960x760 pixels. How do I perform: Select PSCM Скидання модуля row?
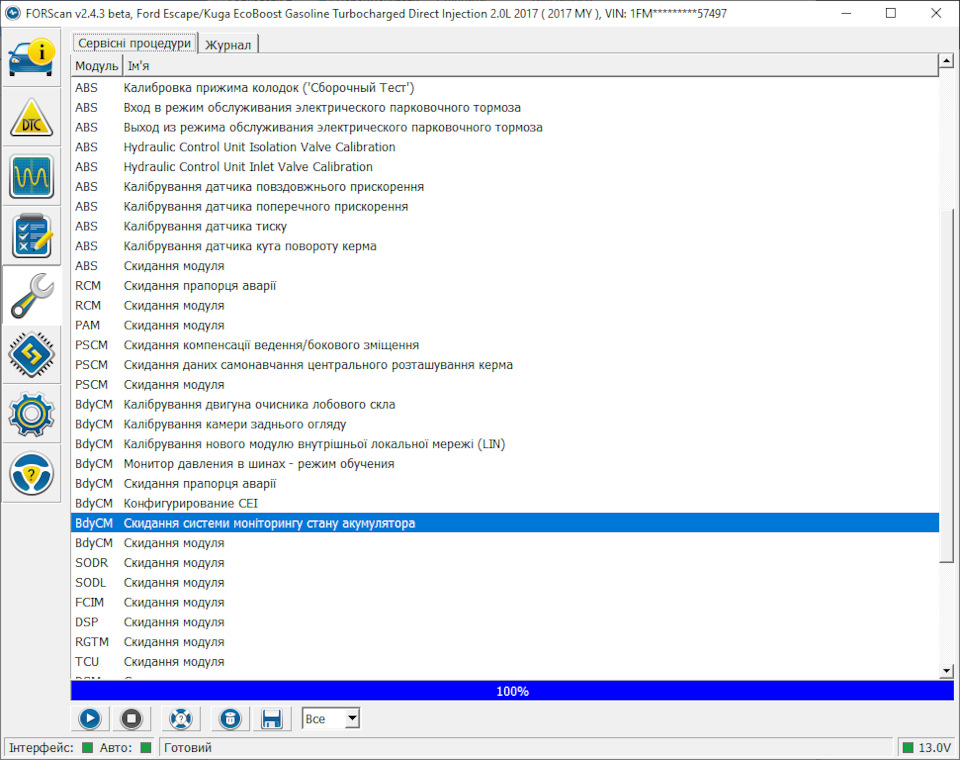tap(505, 385)
